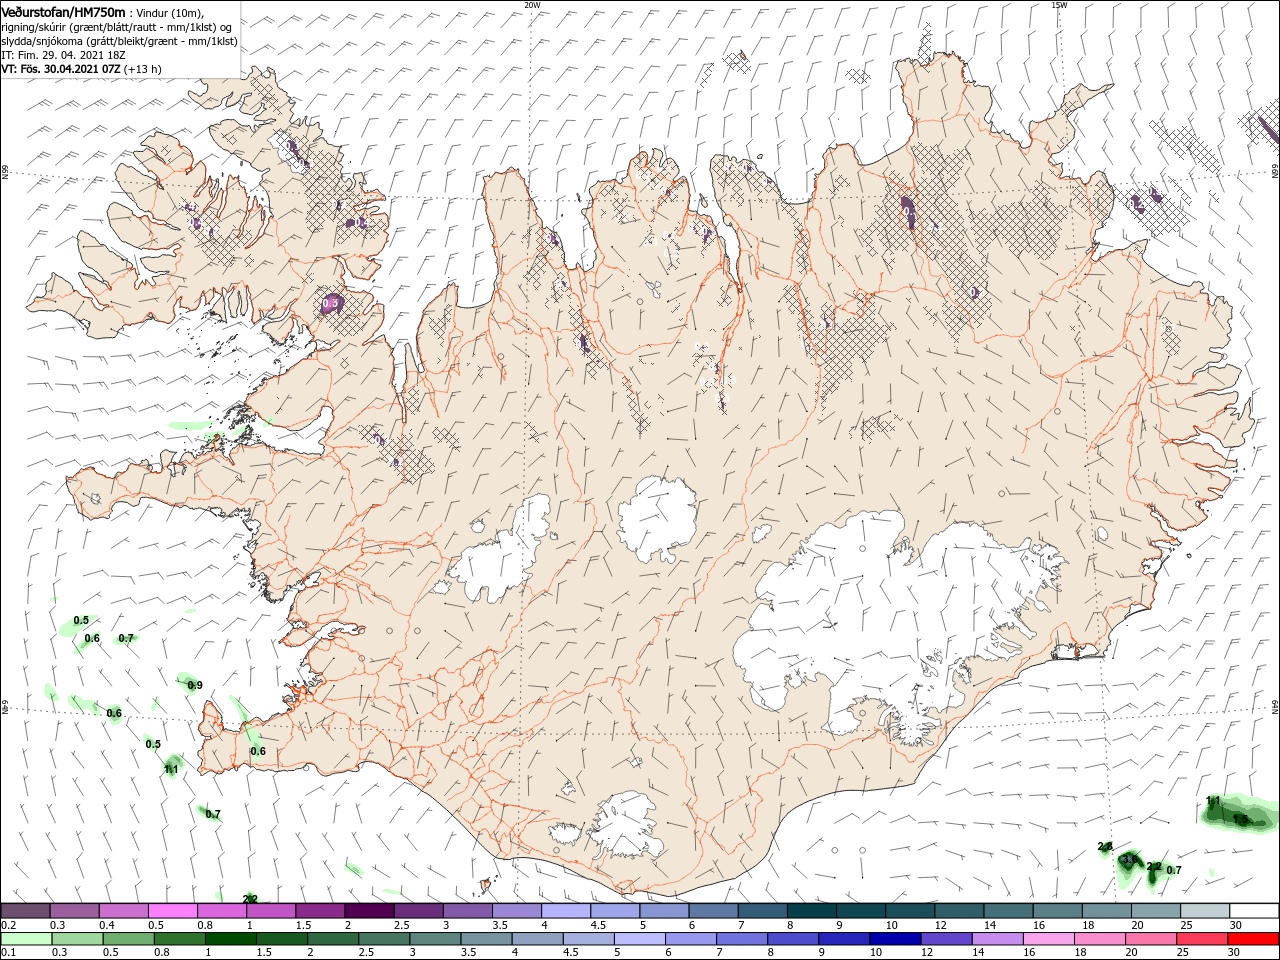Select snow scale swatch between 0.2 and 0.3
The image size is (1280, 960).
click(25, 911)
